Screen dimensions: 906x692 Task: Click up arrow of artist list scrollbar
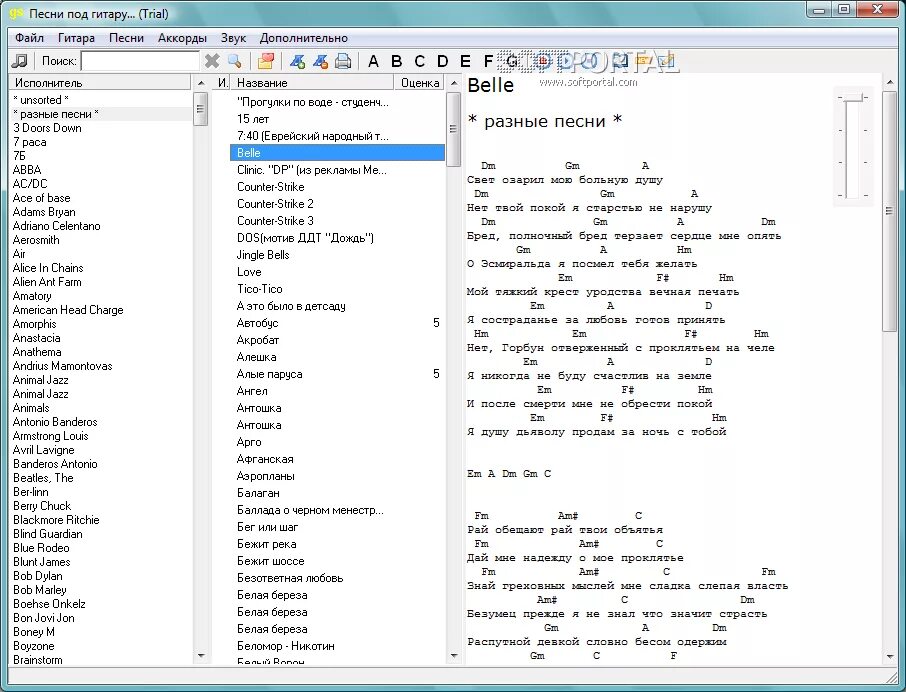(x=201, y=83)
